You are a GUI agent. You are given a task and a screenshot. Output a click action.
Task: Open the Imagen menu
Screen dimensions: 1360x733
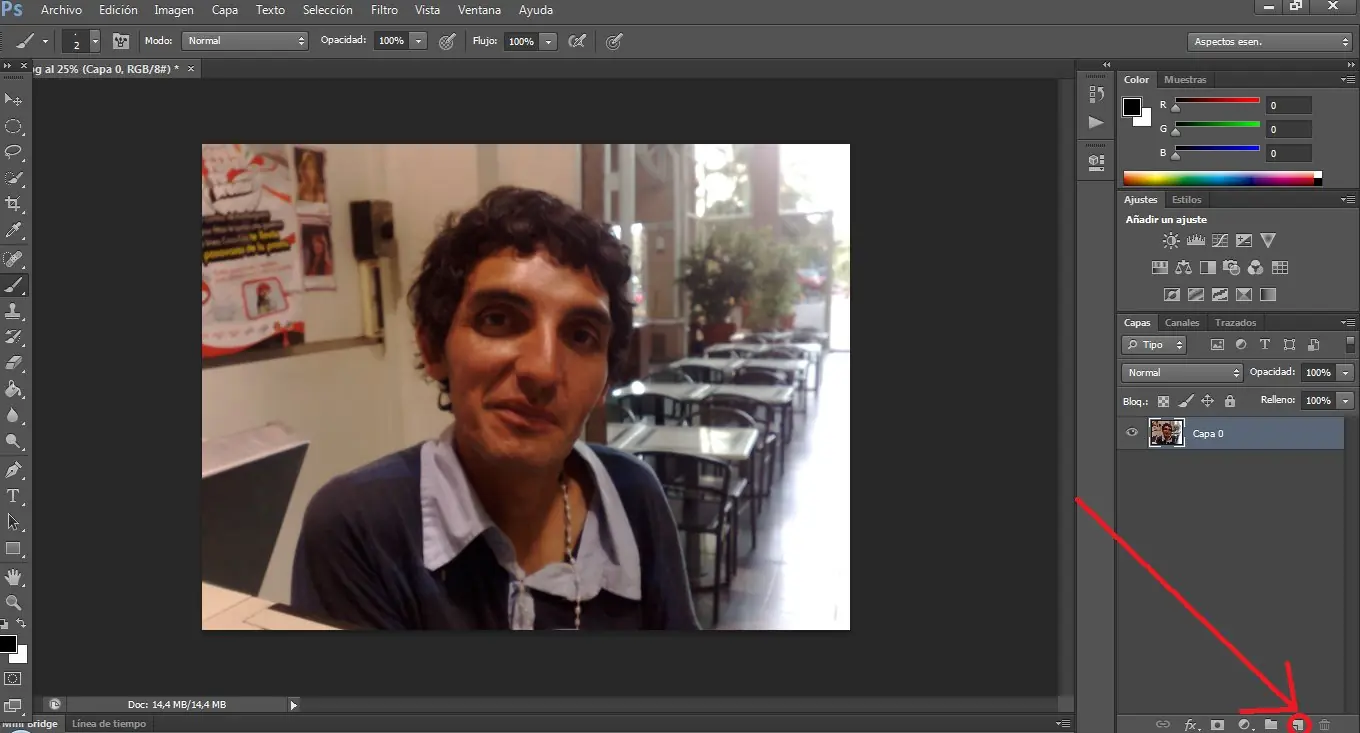[x=174, y=10]
